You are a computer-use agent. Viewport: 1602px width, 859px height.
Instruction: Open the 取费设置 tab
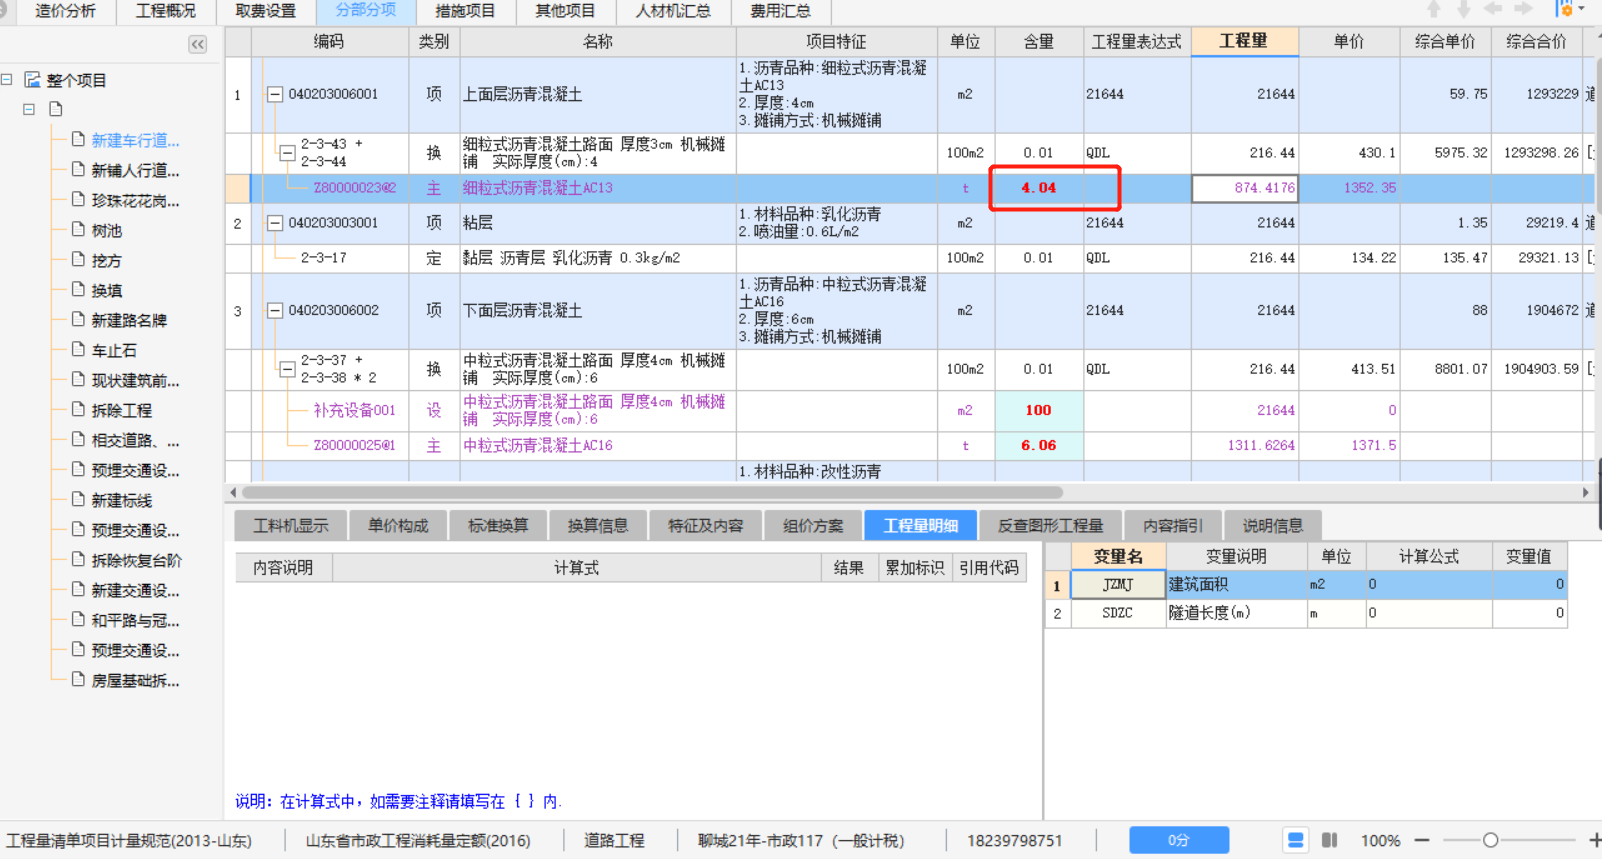265,11
